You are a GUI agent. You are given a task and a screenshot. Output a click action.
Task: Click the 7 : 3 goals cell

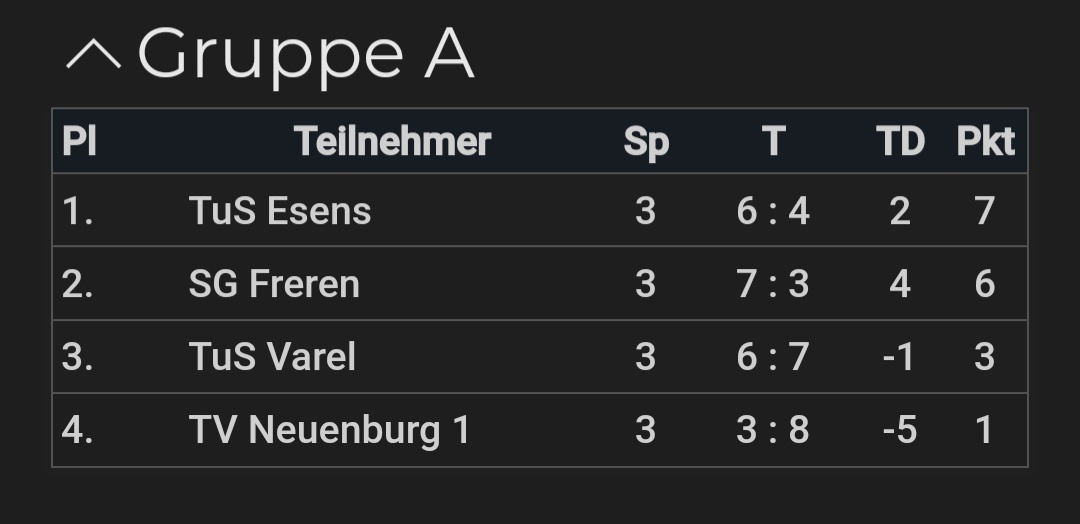click(773, 284)
